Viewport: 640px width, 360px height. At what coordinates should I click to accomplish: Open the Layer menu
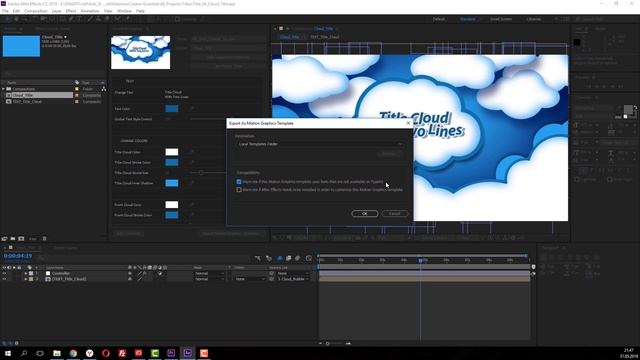click(x=56, y=11)
